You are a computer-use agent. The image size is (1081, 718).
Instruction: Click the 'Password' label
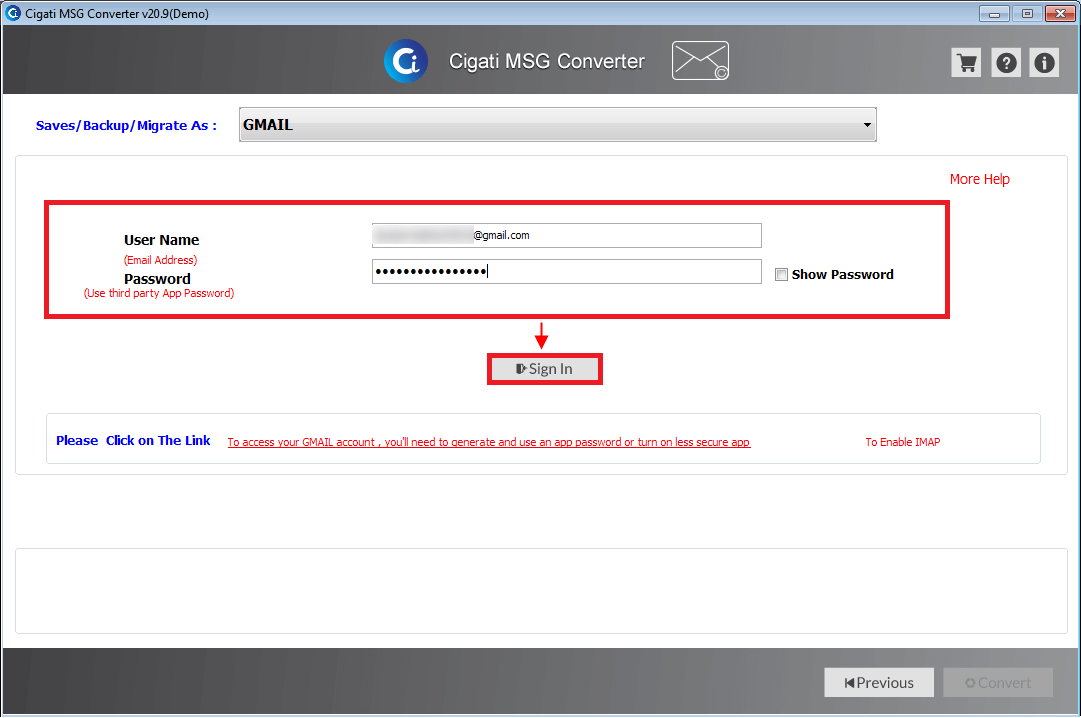point(157,279)
